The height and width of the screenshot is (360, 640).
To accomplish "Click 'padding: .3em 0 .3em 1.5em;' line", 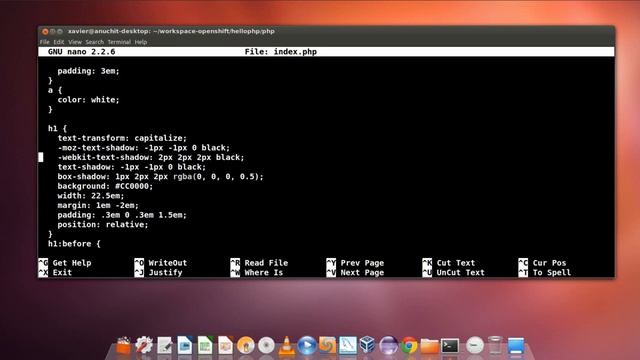I will (122, 215).
